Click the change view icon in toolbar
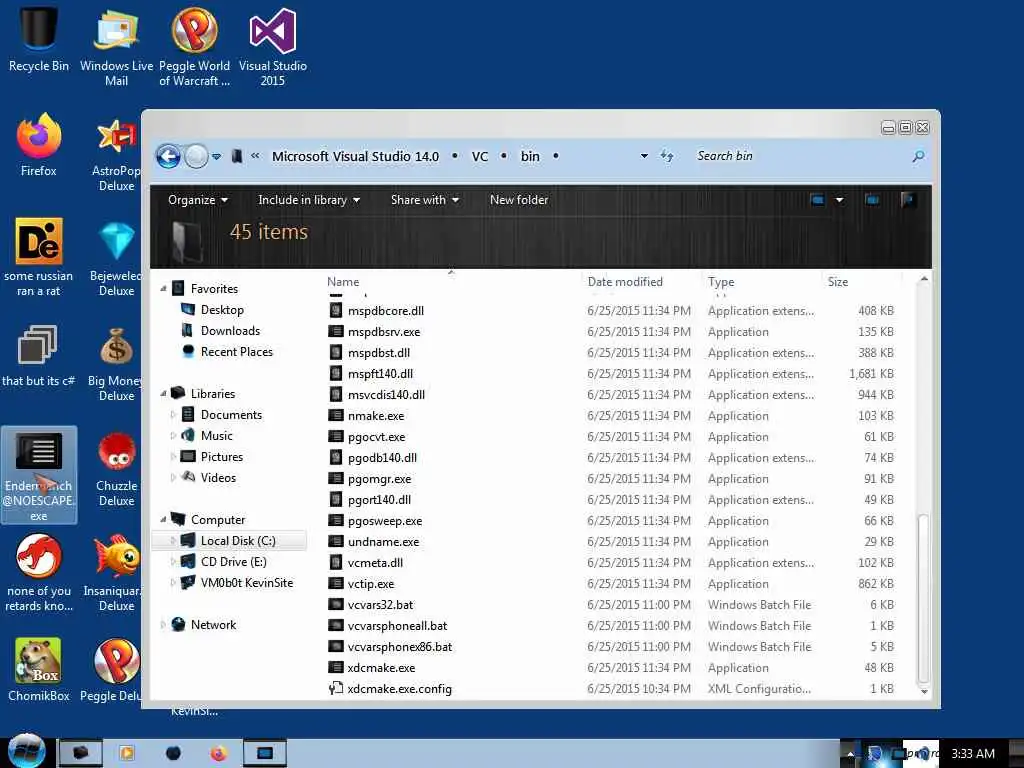This screenshot has width=1024, height=768. point(817,200)
